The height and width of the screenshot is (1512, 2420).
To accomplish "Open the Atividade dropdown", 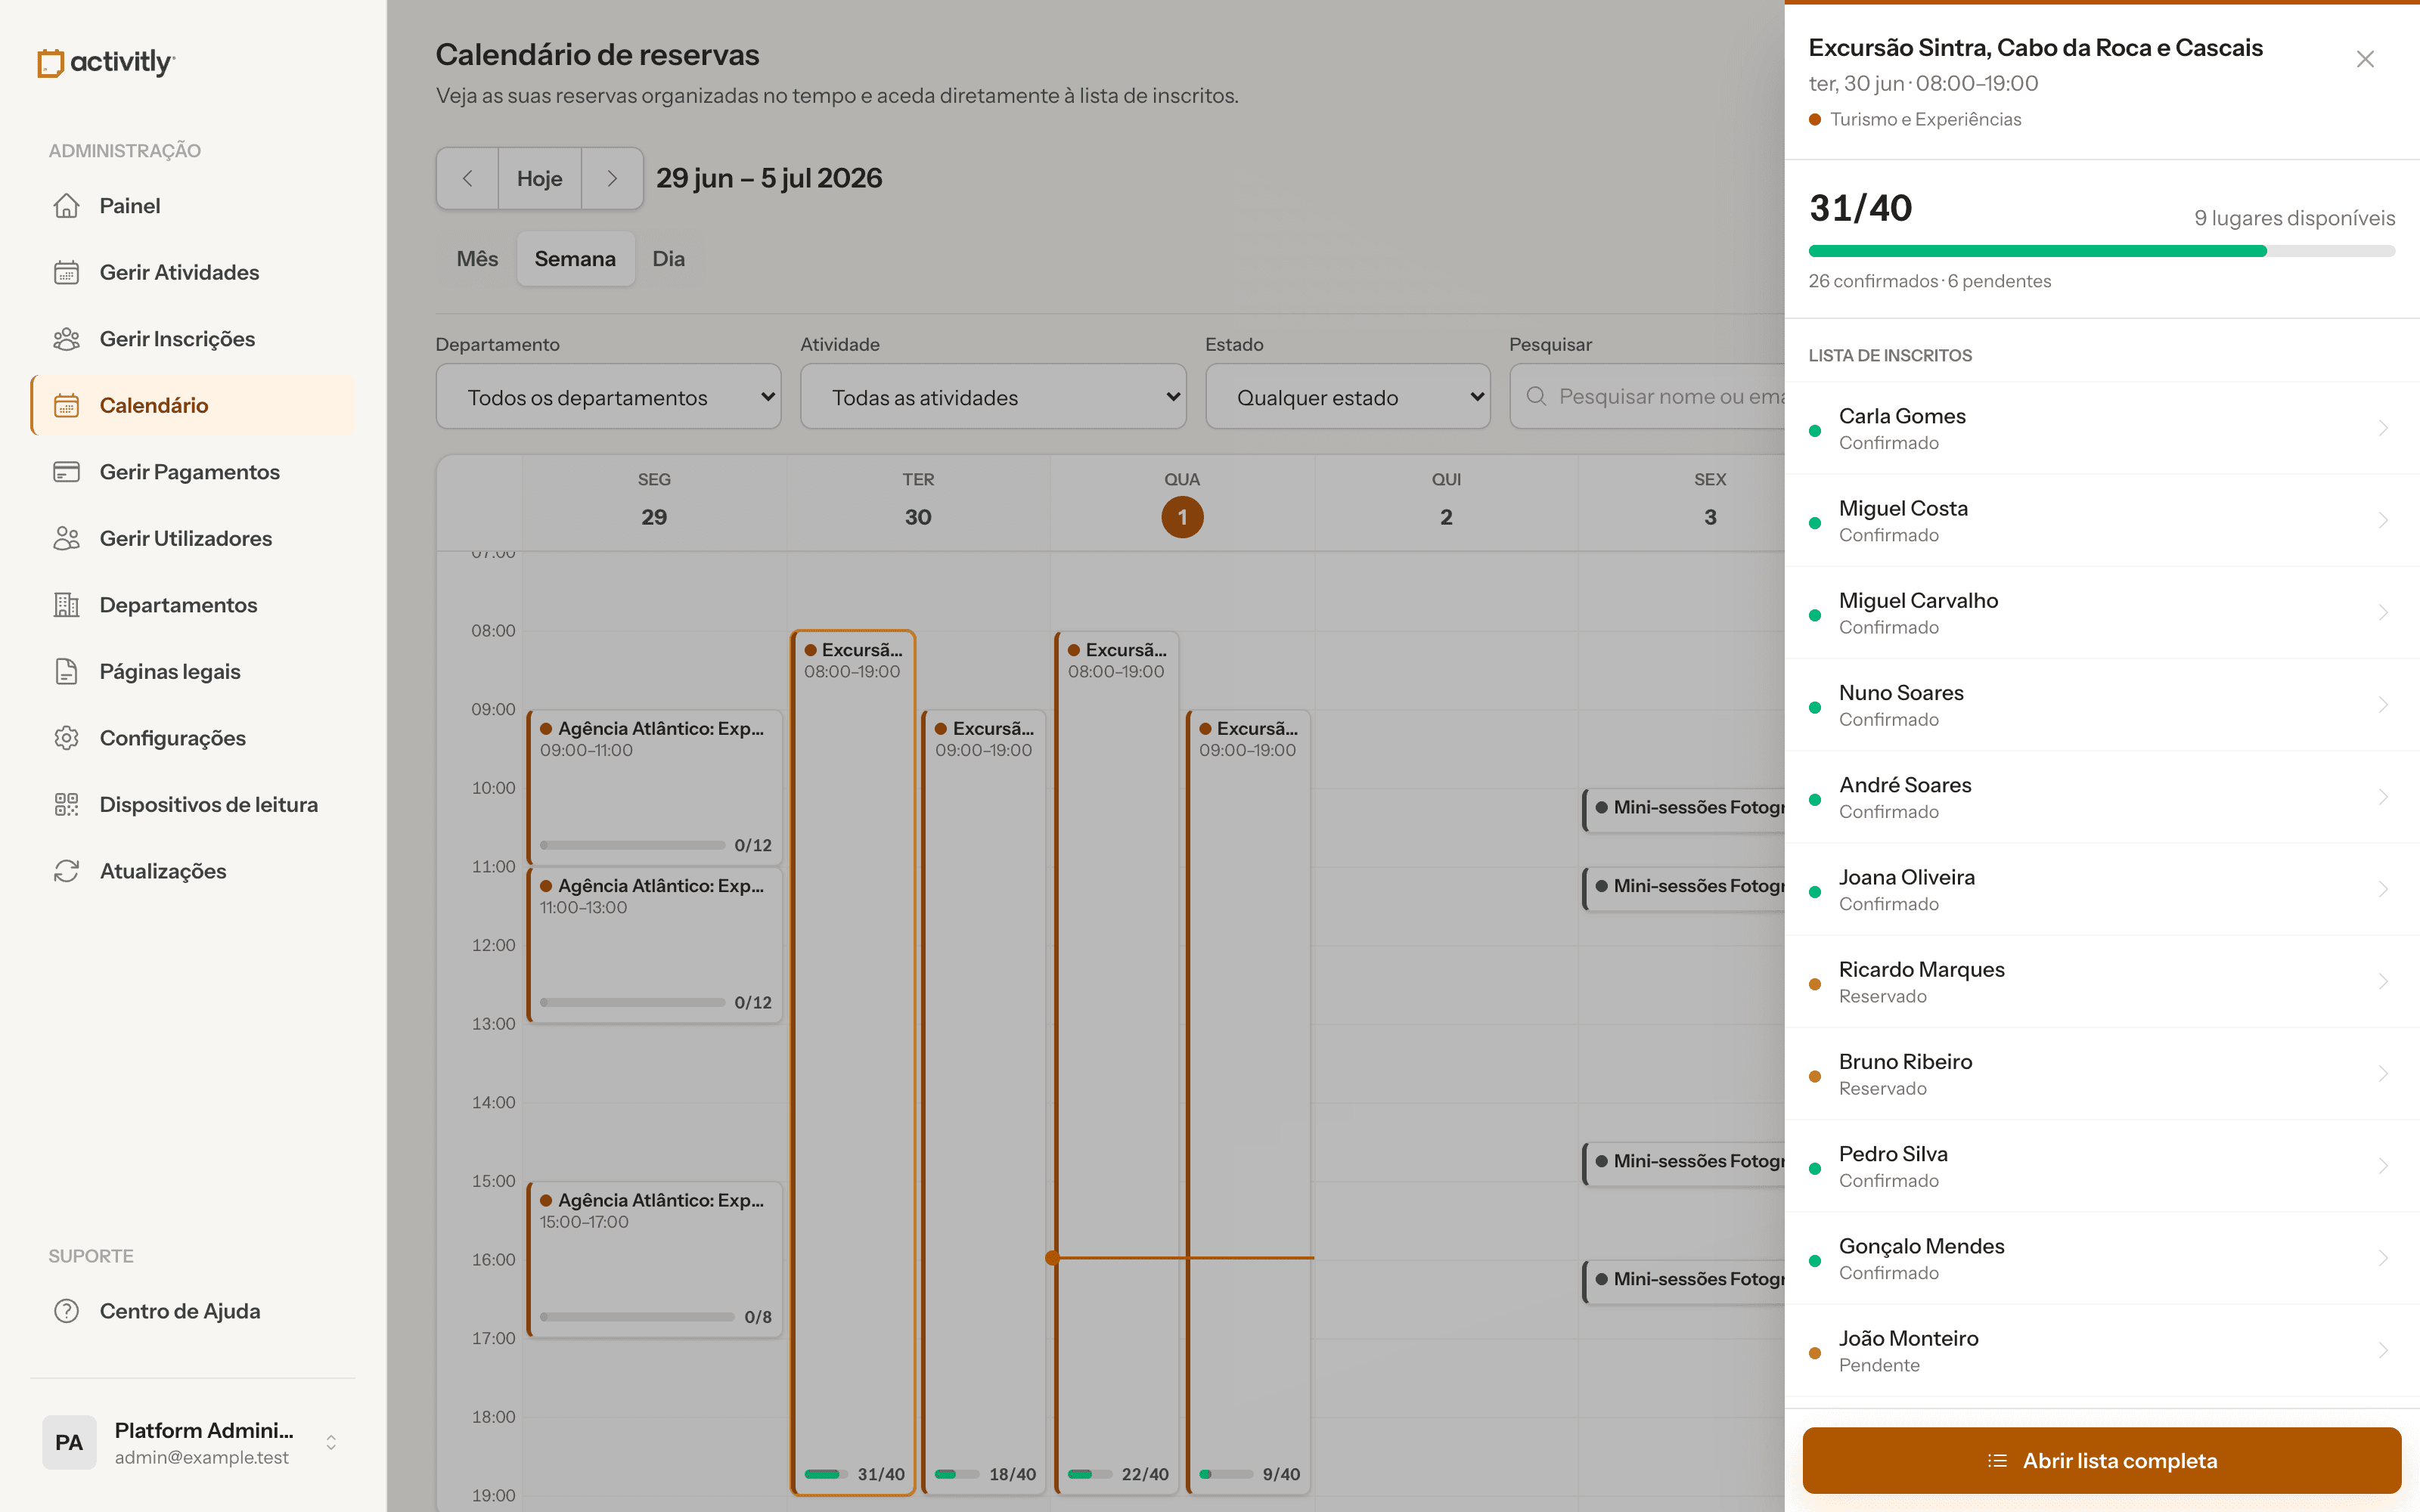I will point(993,397).
